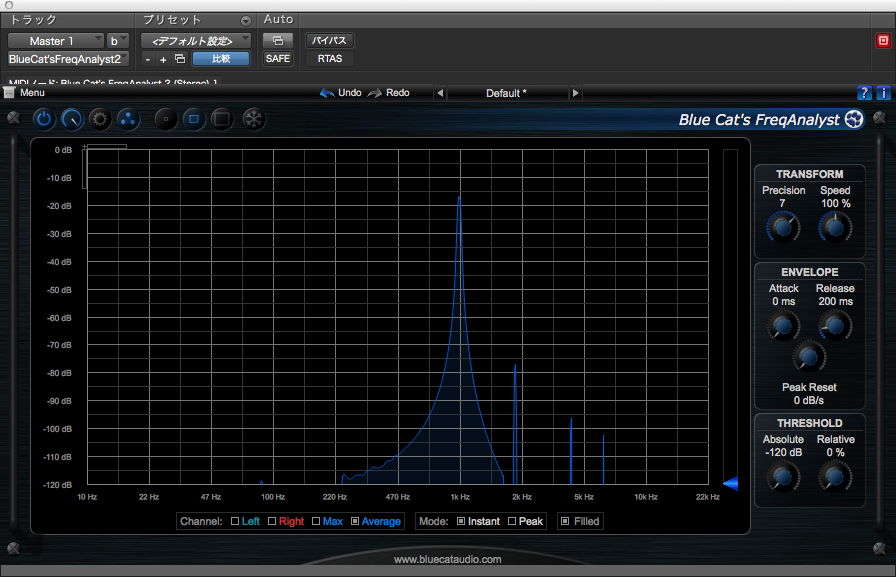Click the Relative threshold knob

click(x=835, y=477)
